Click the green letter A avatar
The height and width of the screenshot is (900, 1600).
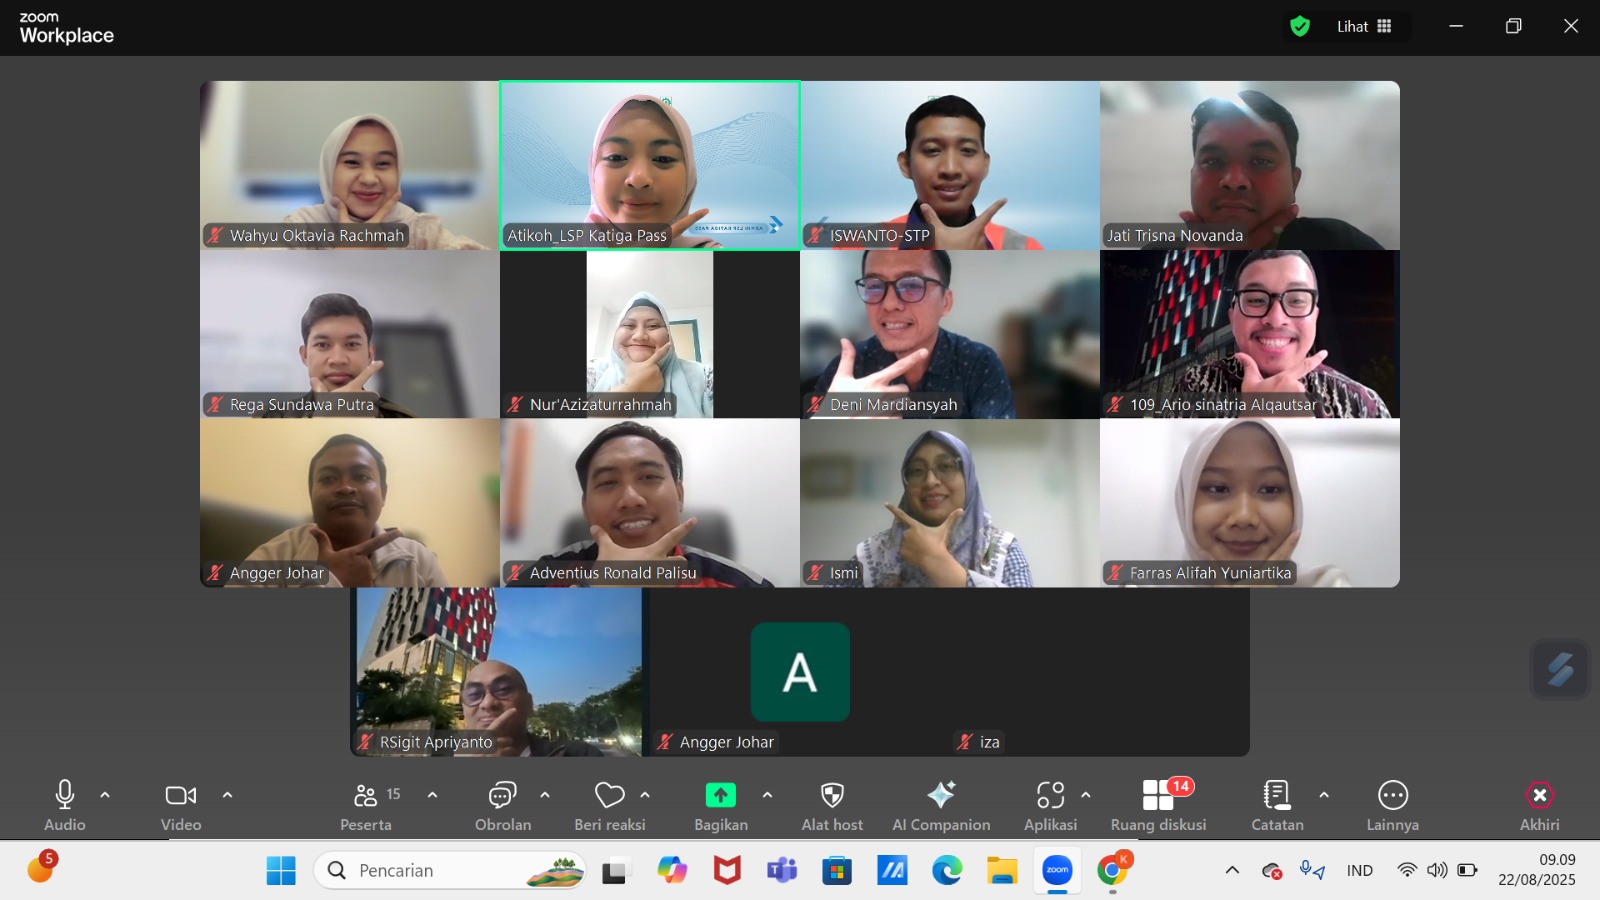pyautogui.click(x=800, y=672)
